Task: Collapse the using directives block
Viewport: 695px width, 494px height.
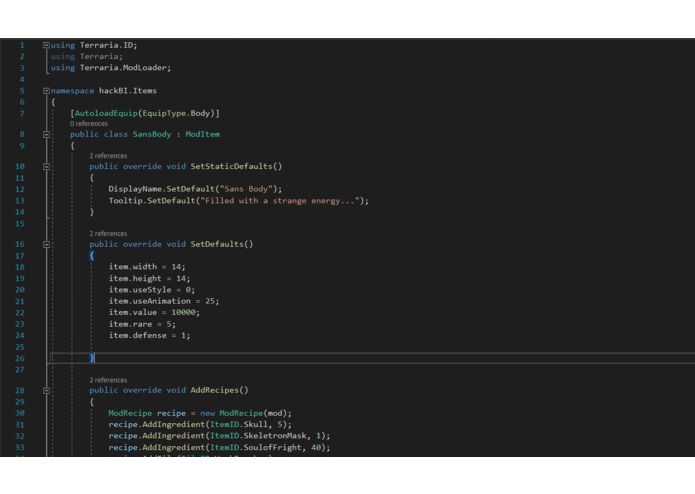Action: (x=47, y=45)
